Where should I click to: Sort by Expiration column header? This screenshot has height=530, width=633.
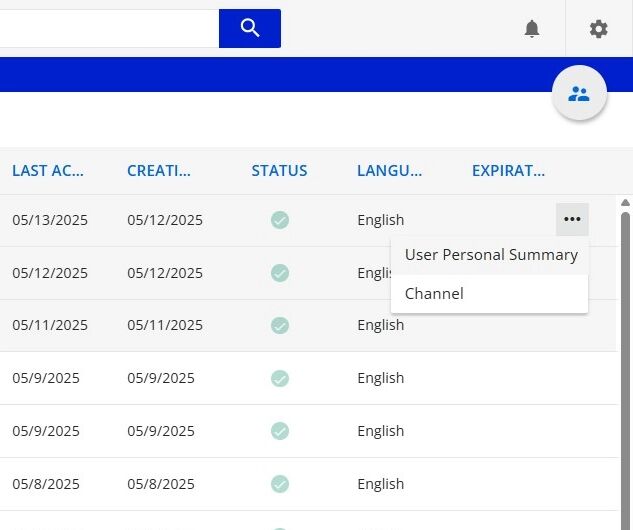pyautogui.click(x=508, y=171)
